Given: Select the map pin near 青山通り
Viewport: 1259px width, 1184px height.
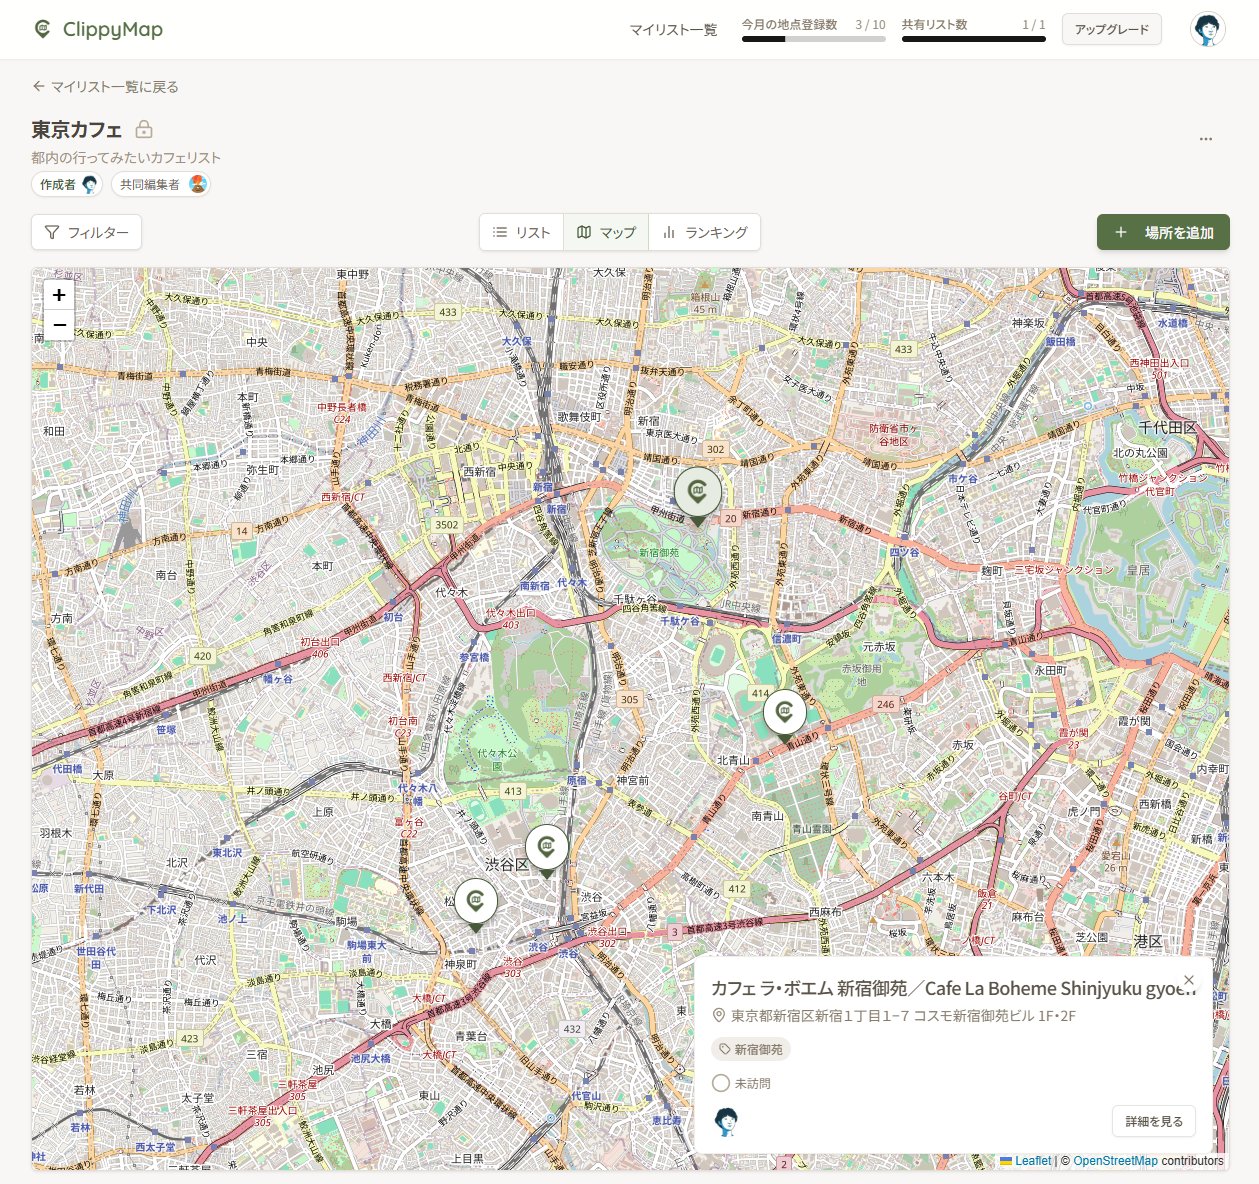Looking at the screenshot, I should pos(784,713).
